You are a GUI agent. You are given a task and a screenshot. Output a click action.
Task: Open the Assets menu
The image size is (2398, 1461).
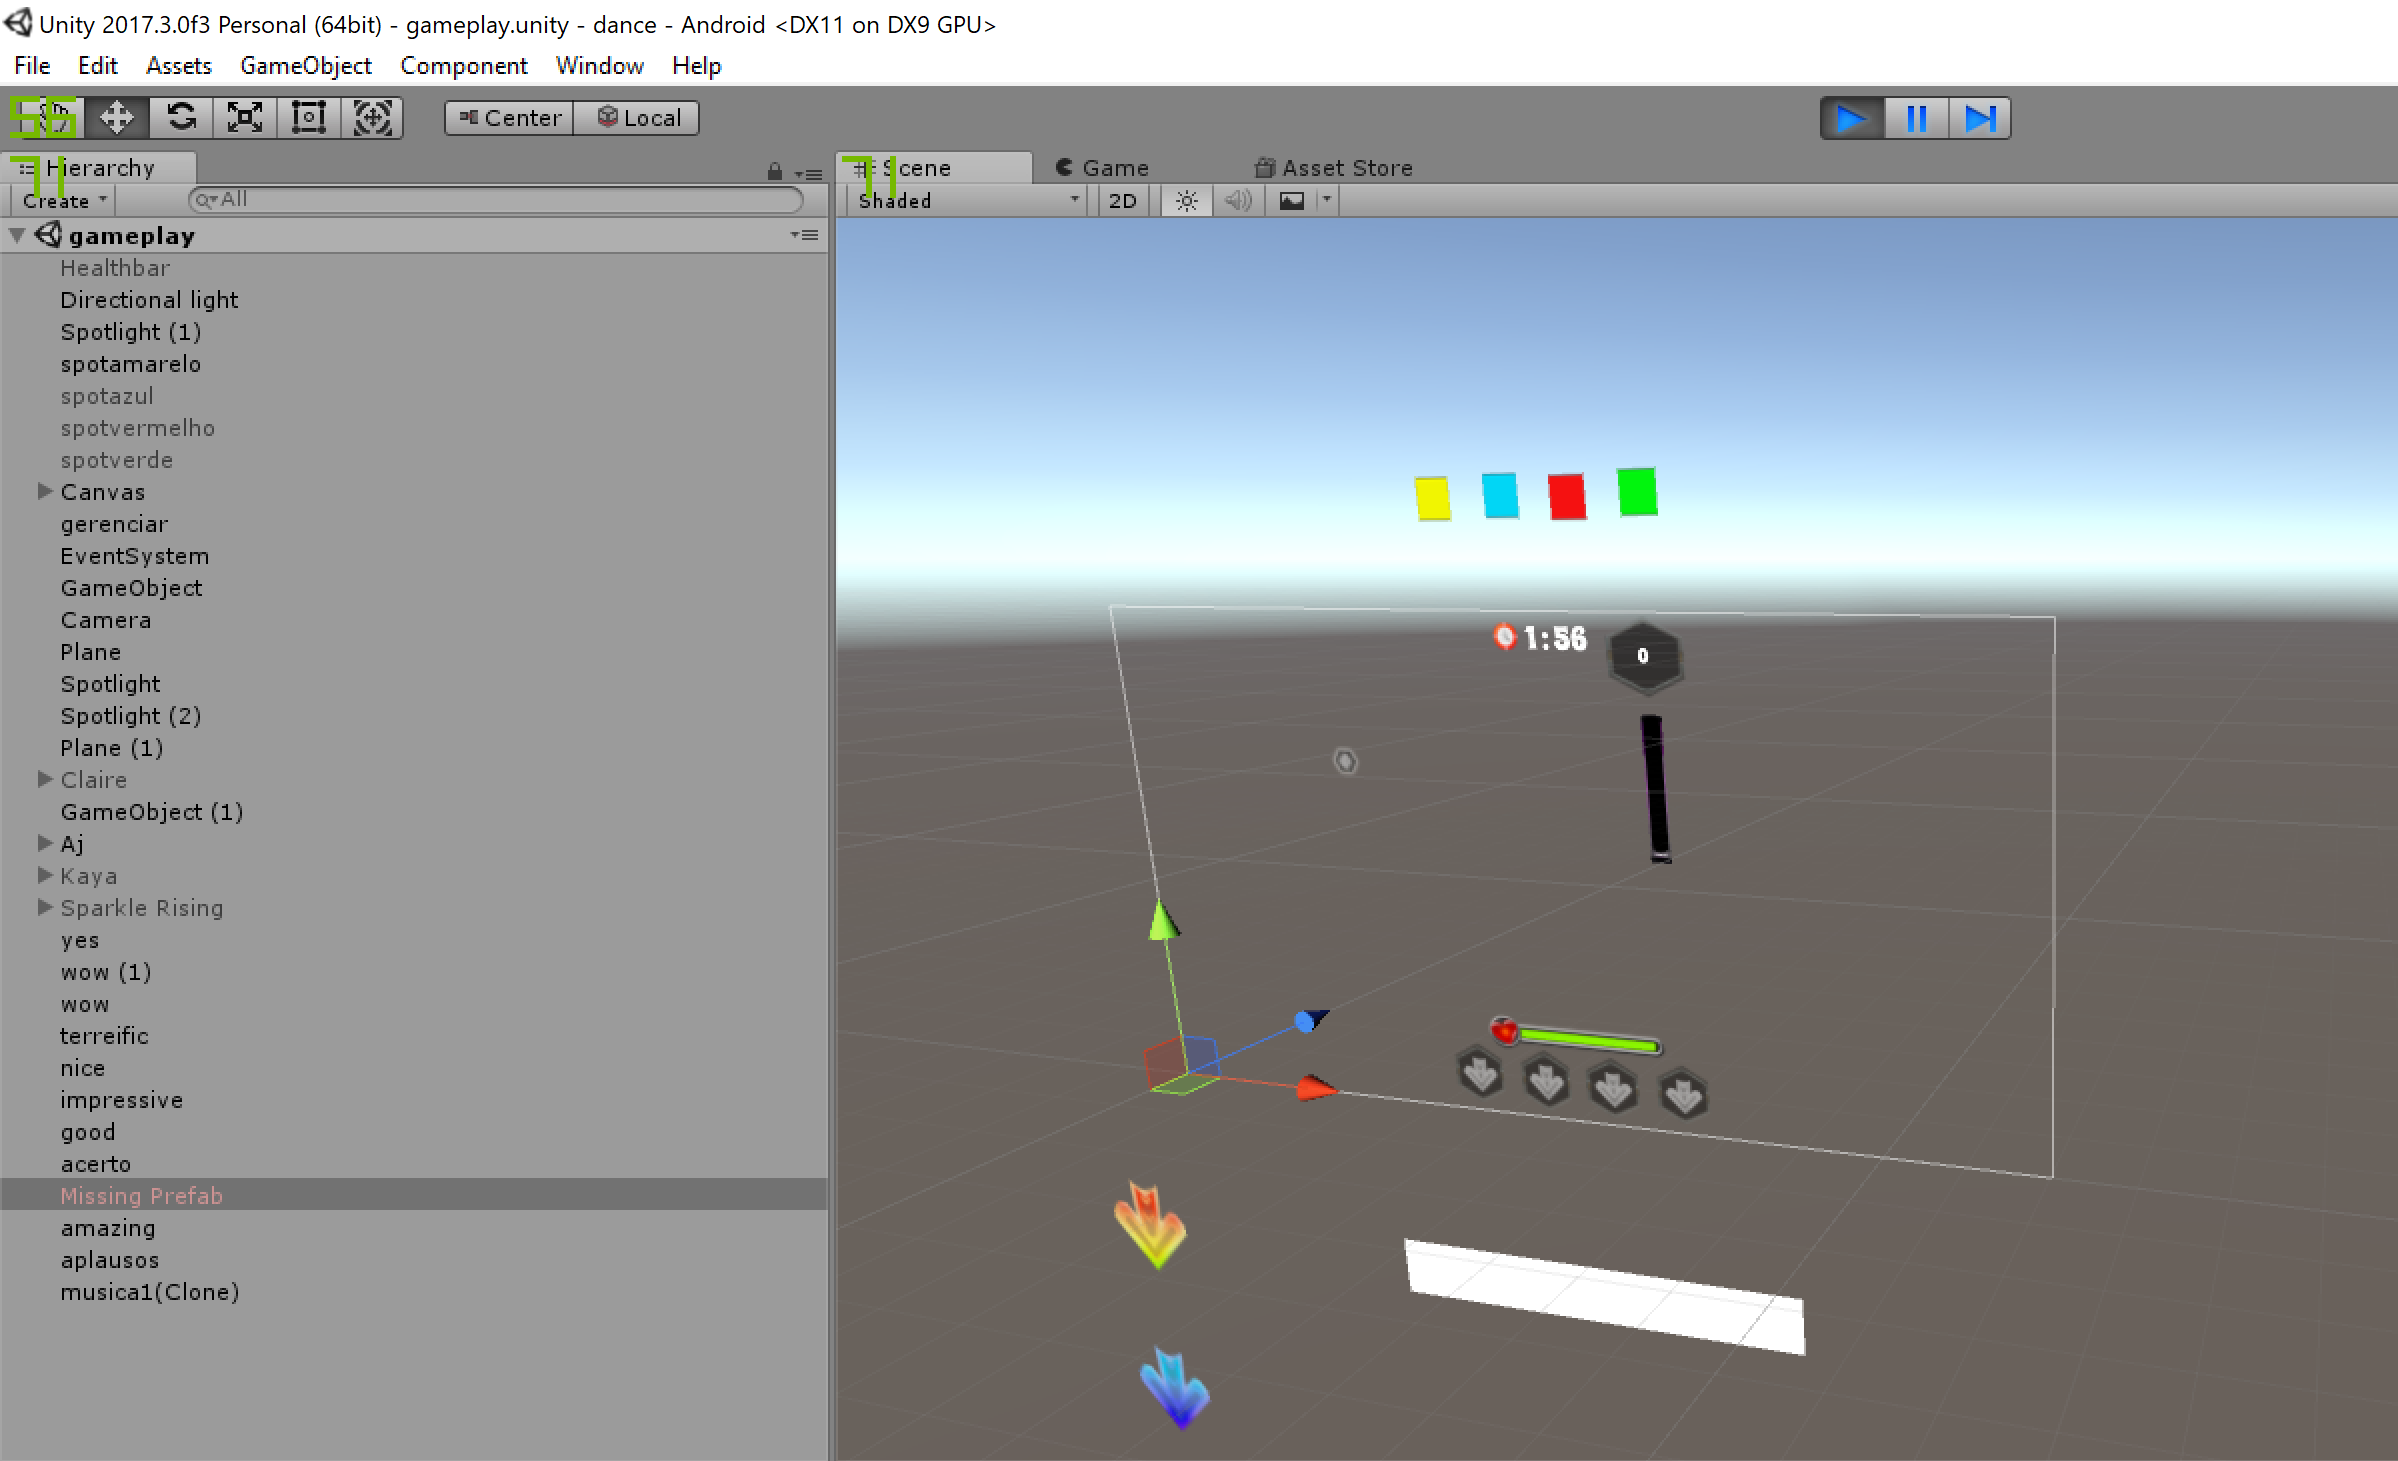pyautogui.click(x=179, y=66)
